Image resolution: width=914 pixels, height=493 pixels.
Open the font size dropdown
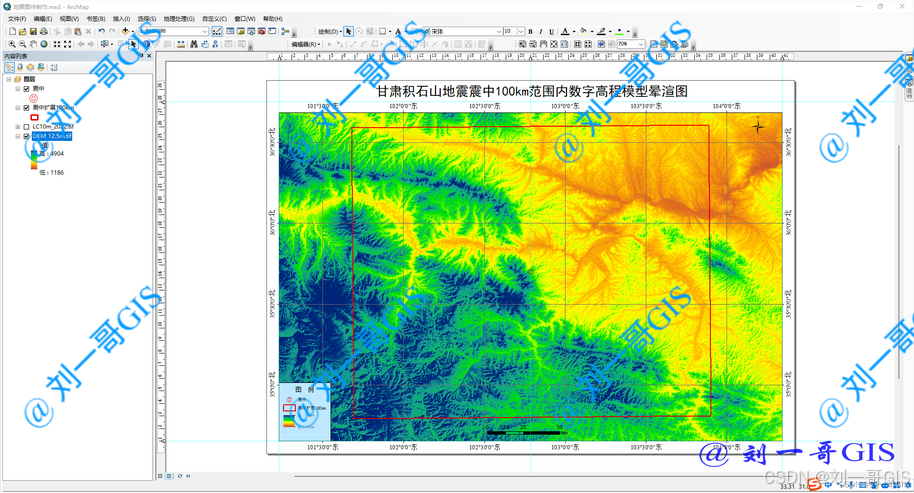(x=521, y=31)
